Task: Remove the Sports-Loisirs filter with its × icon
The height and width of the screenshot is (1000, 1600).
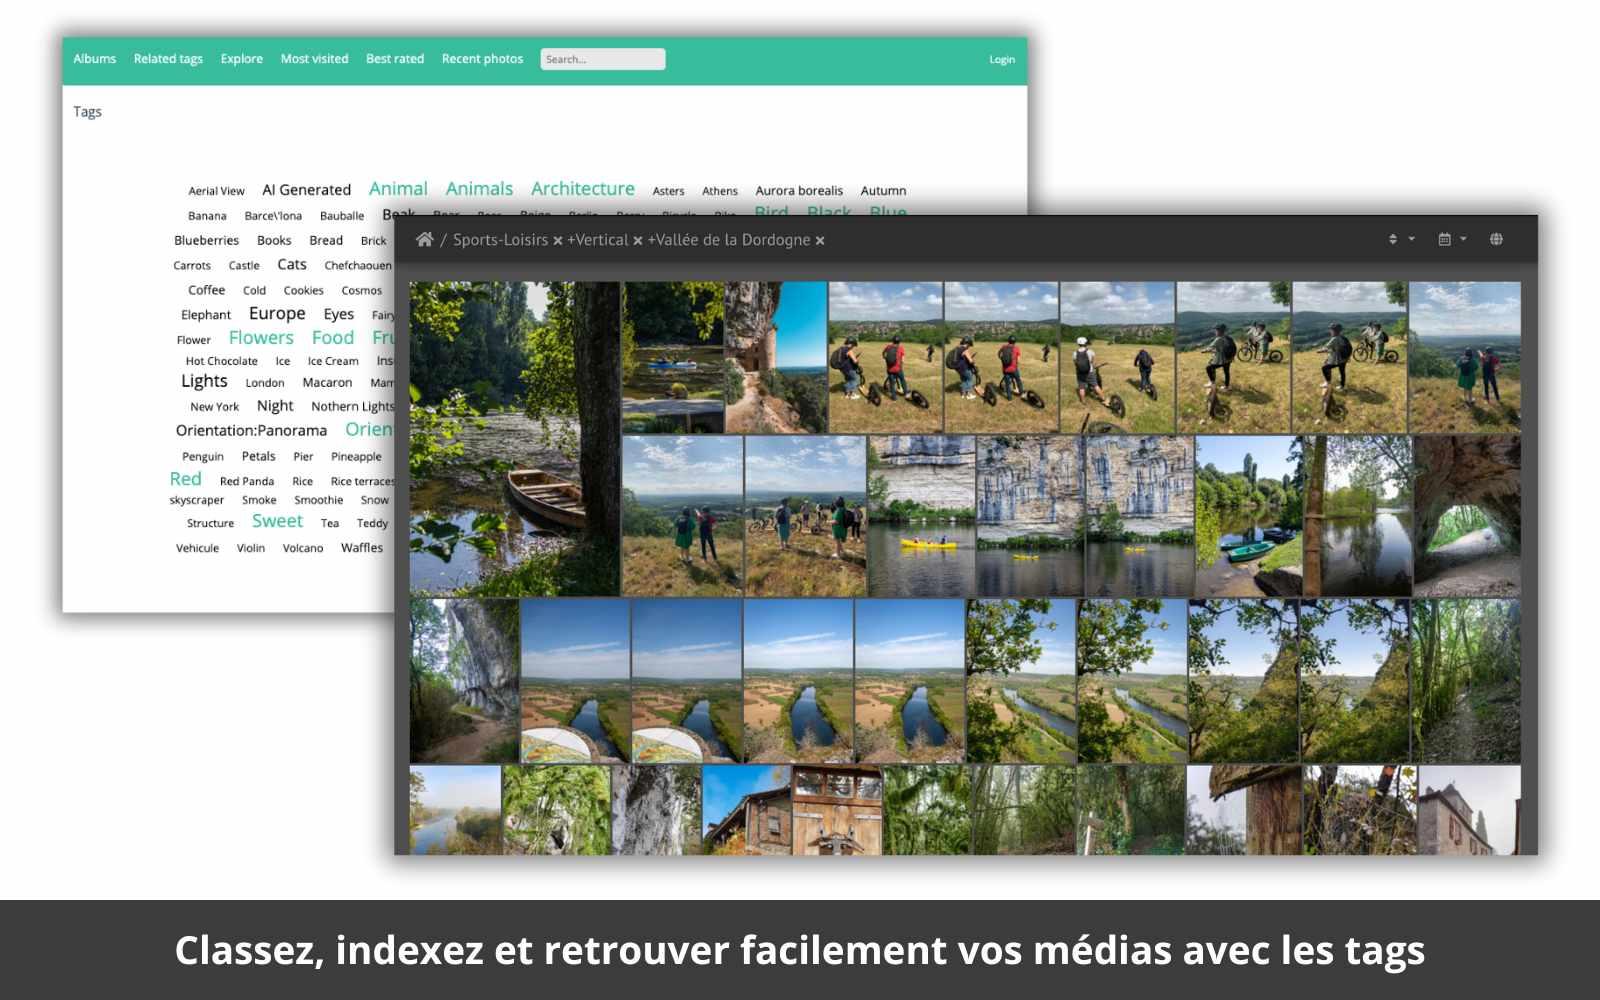Action: pos(558,240)
